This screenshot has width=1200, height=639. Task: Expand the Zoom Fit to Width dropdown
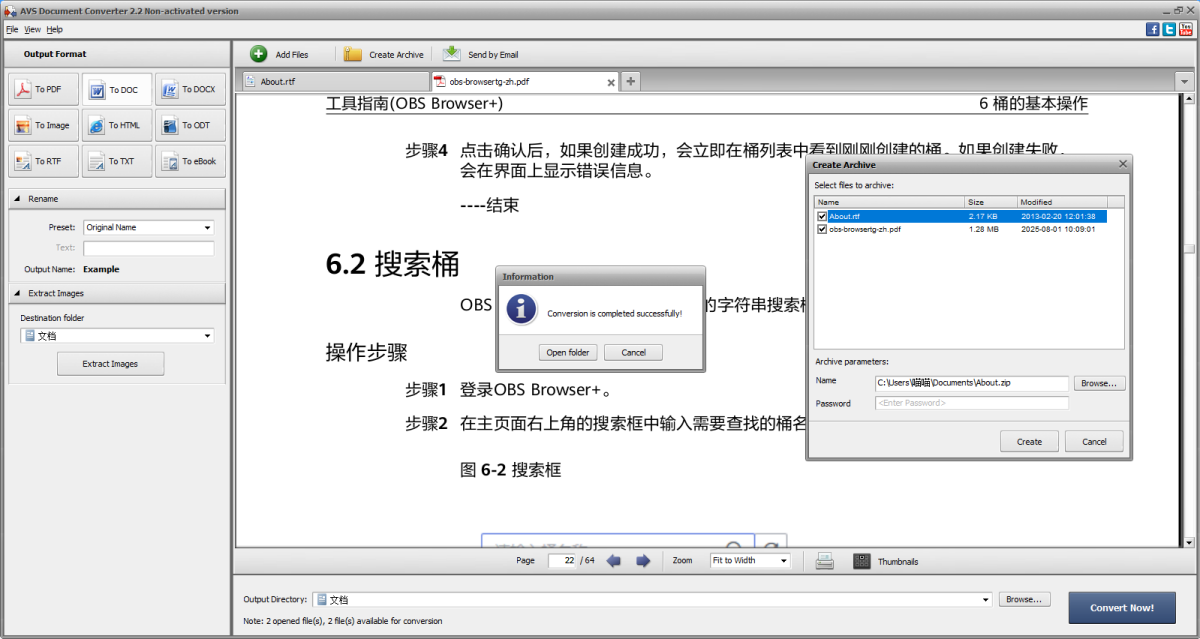pos(749,561)
